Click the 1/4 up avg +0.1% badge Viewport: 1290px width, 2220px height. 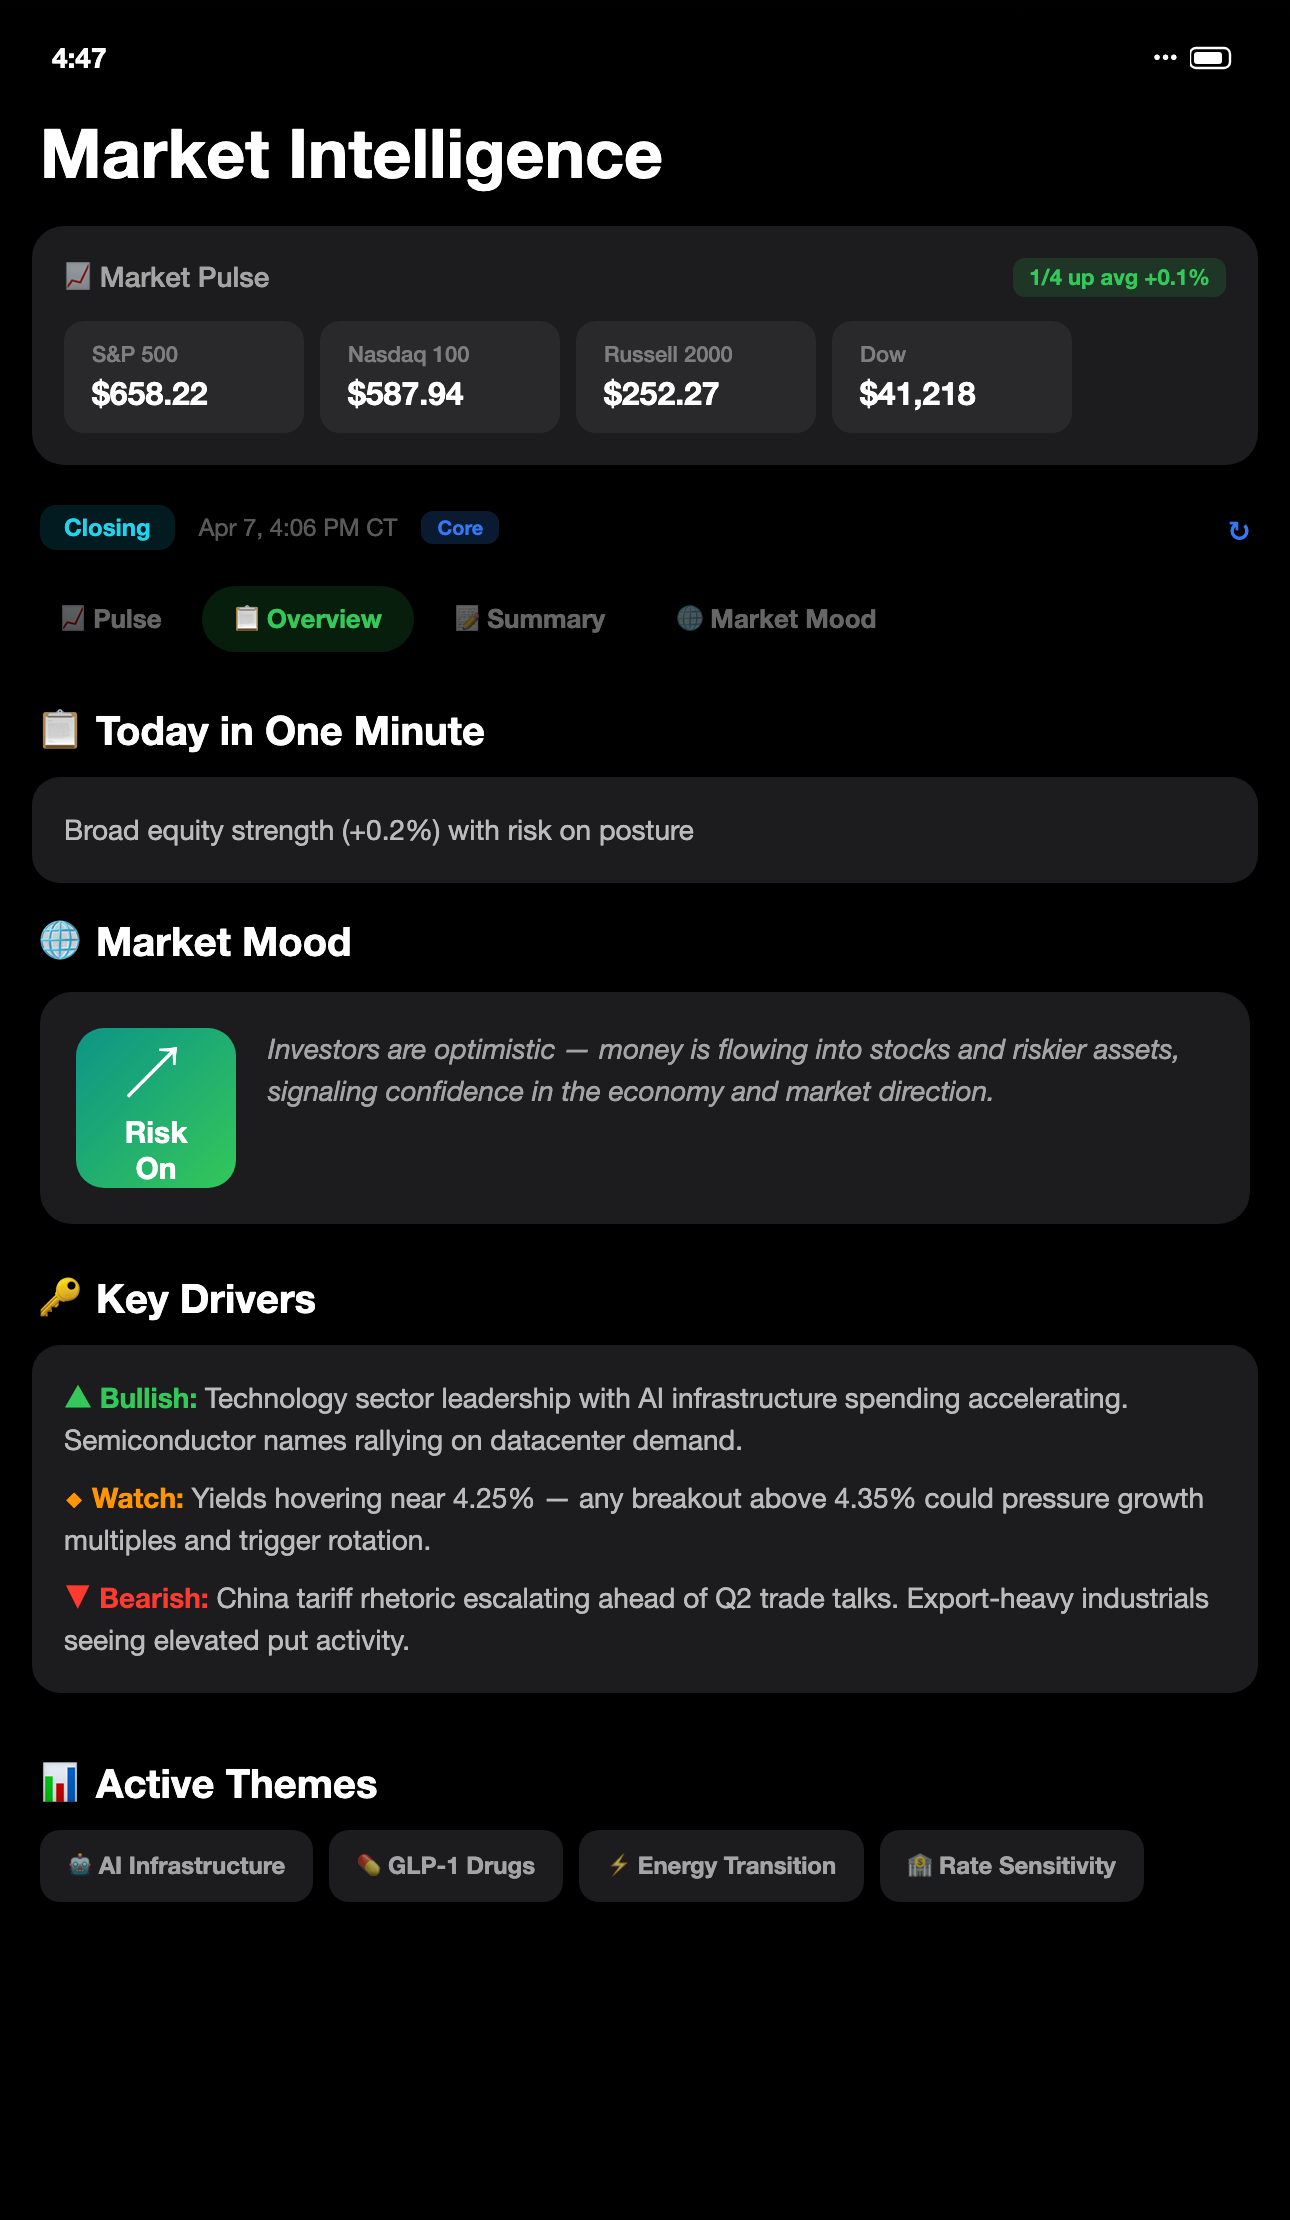[x=1118, y=277]
